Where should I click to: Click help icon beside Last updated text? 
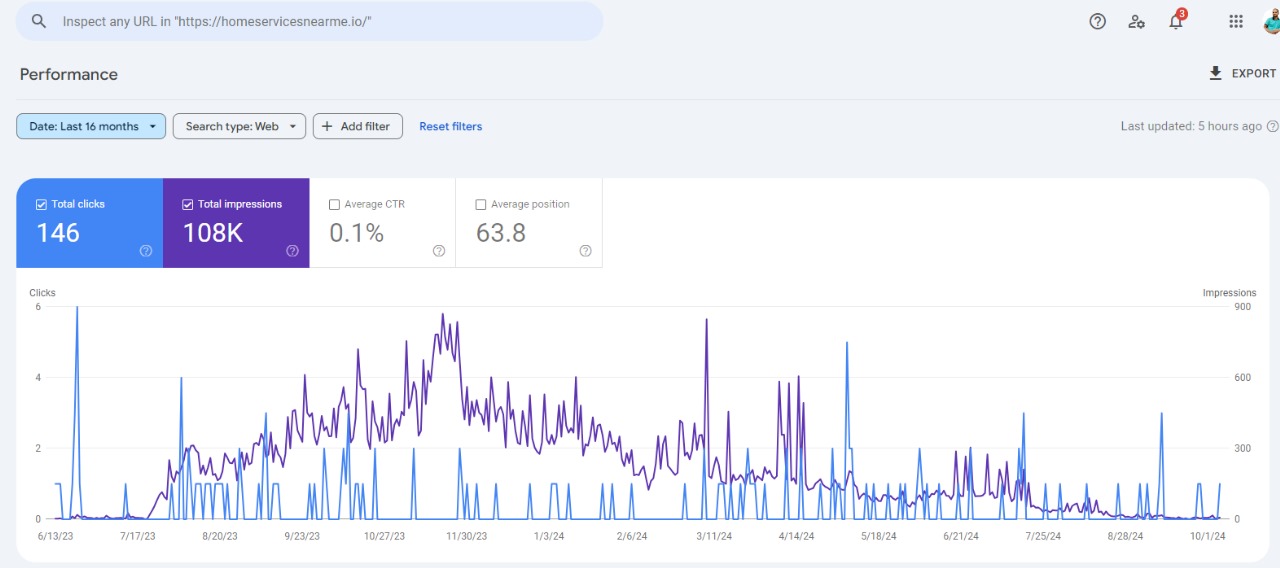[1272, 126]
